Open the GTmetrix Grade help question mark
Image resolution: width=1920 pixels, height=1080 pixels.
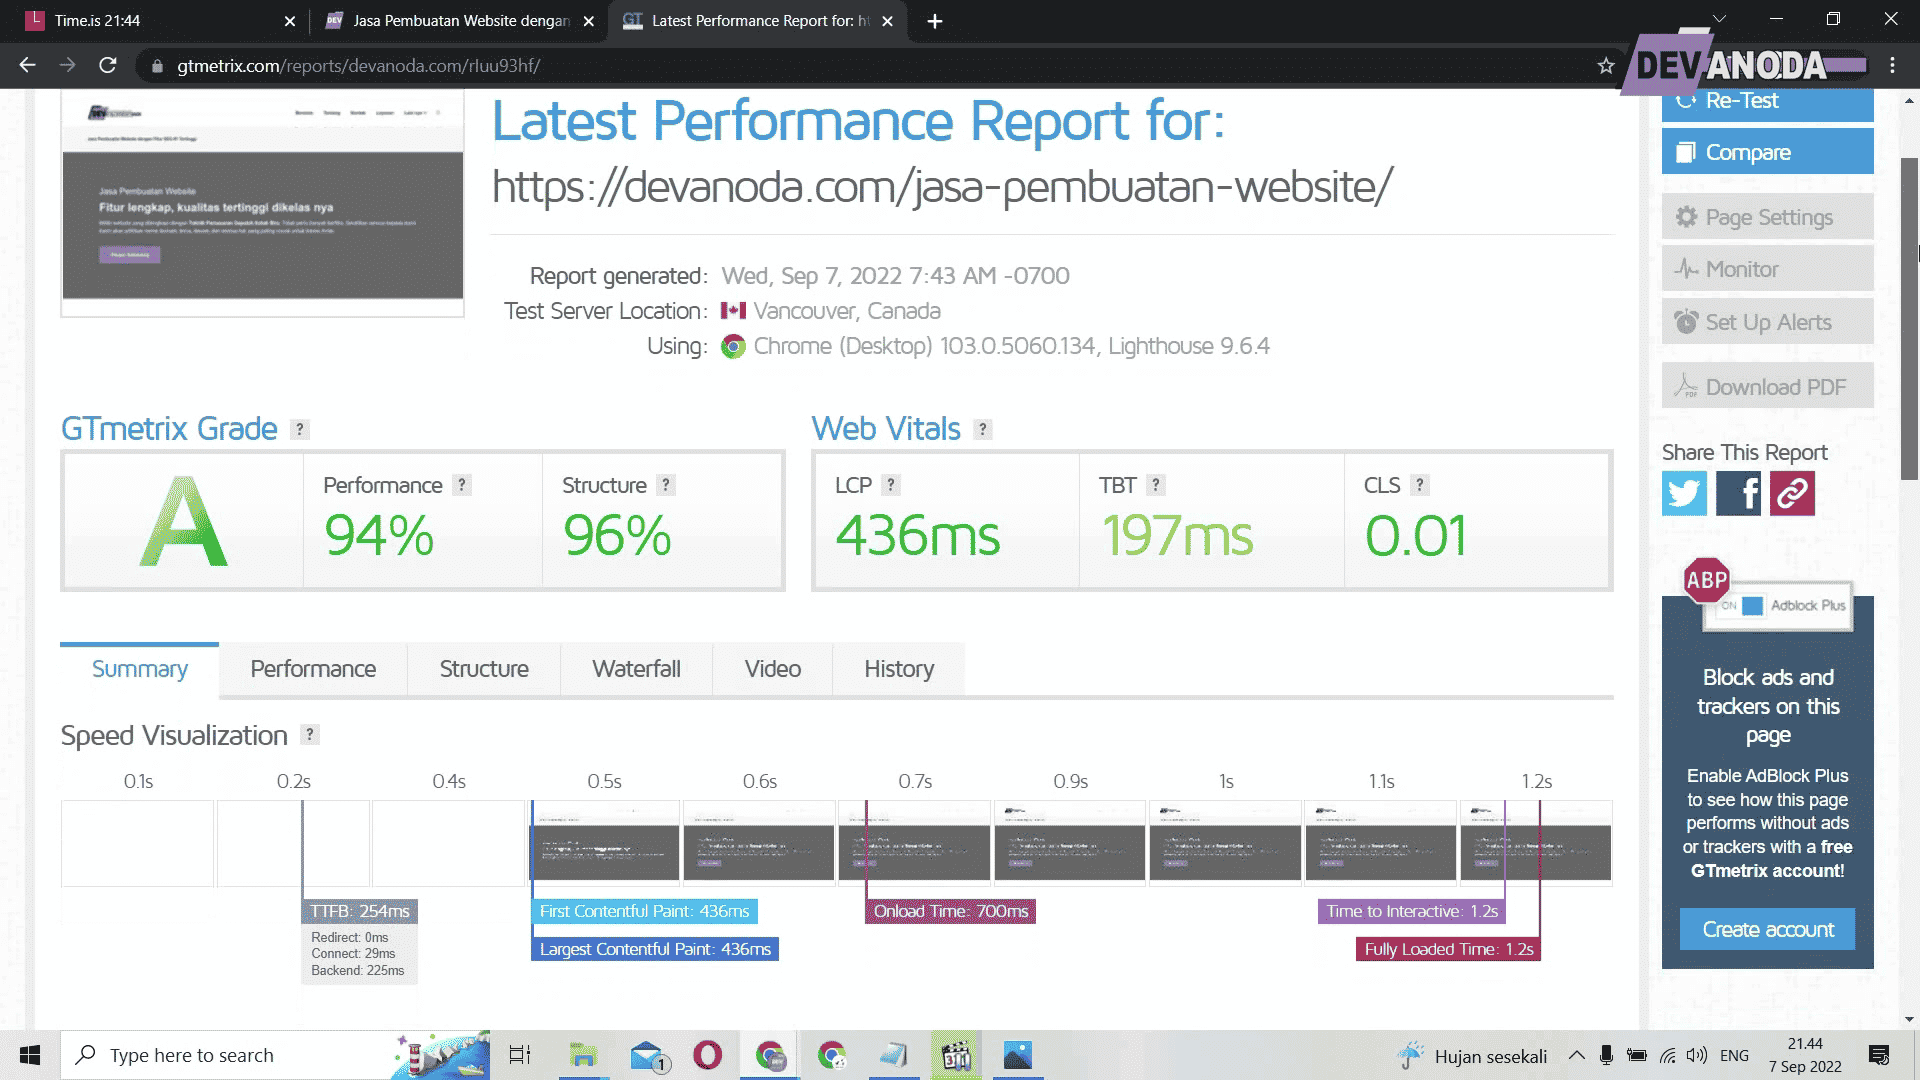[x=299, y=429]
